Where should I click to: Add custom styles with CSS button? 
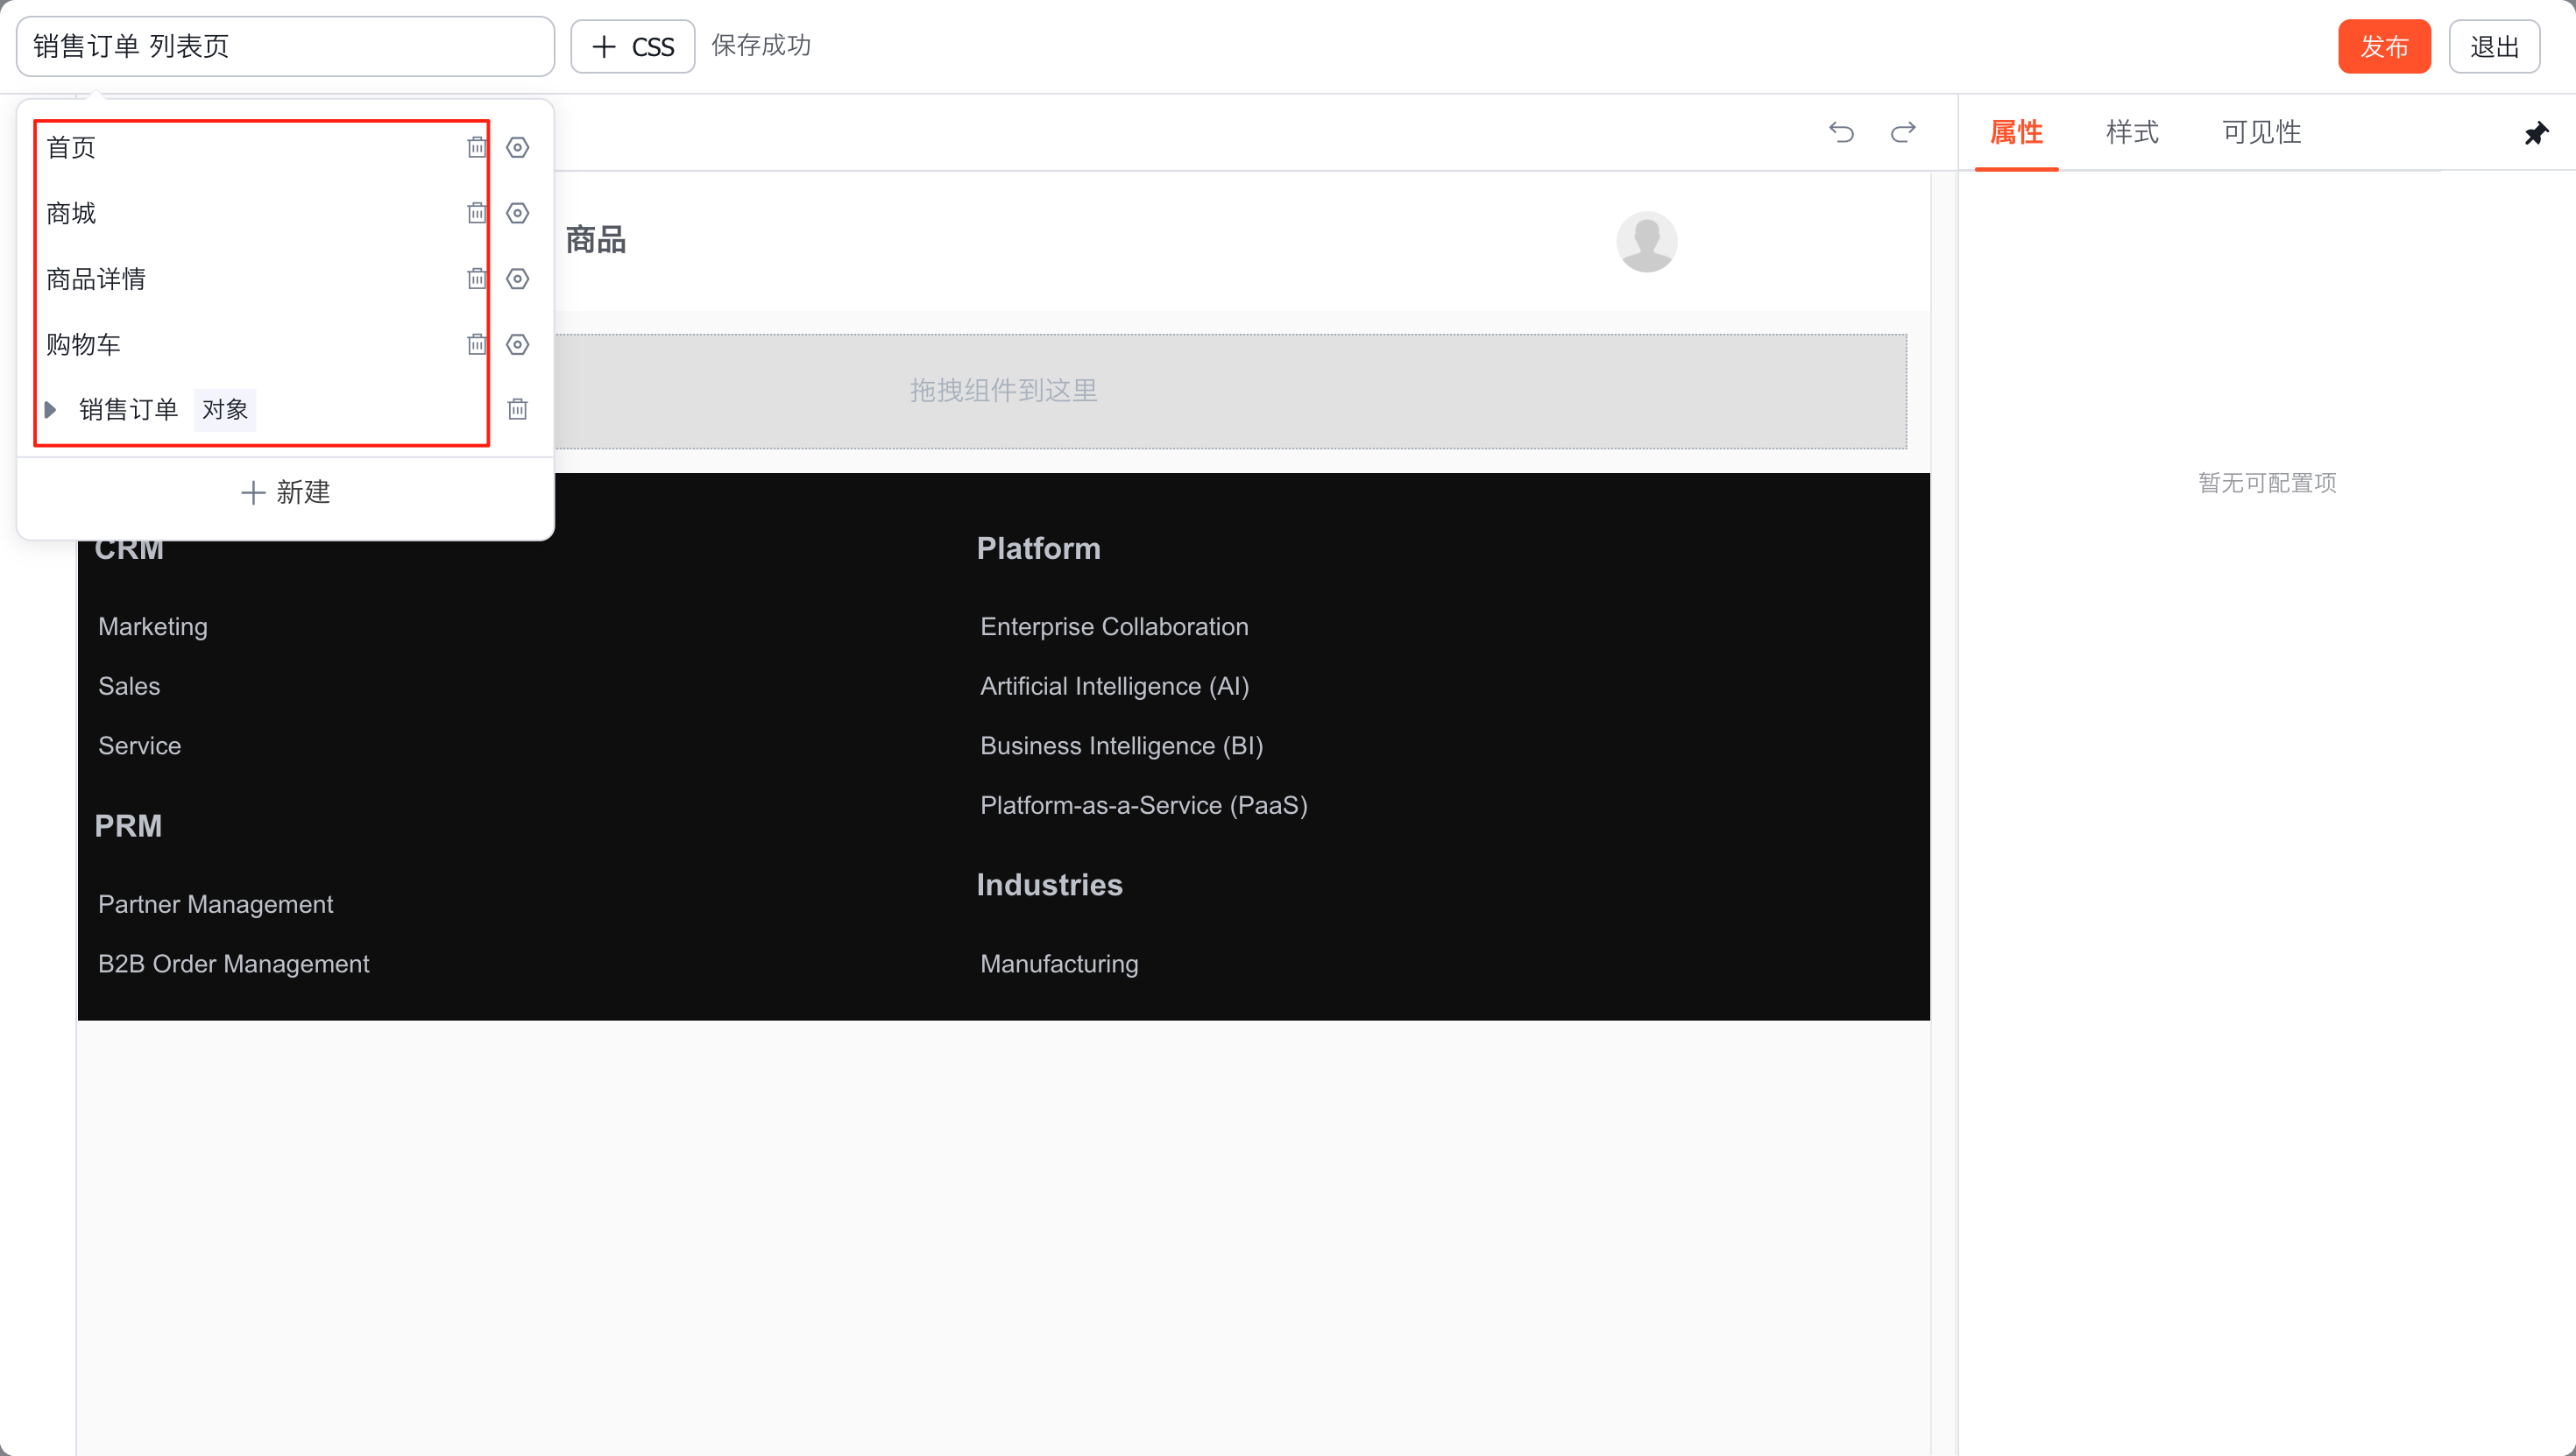[632, 46]
